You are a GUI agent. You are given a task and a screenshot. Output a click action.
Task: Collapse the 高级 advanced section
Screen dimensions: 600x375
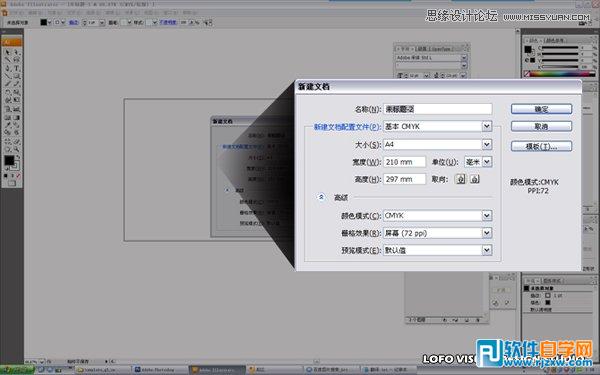(321, 197)
